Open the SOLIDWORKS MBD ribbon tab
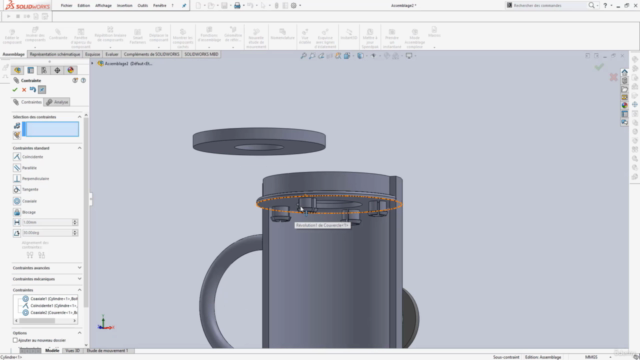640x360 pixels. [x=201, y=54]
